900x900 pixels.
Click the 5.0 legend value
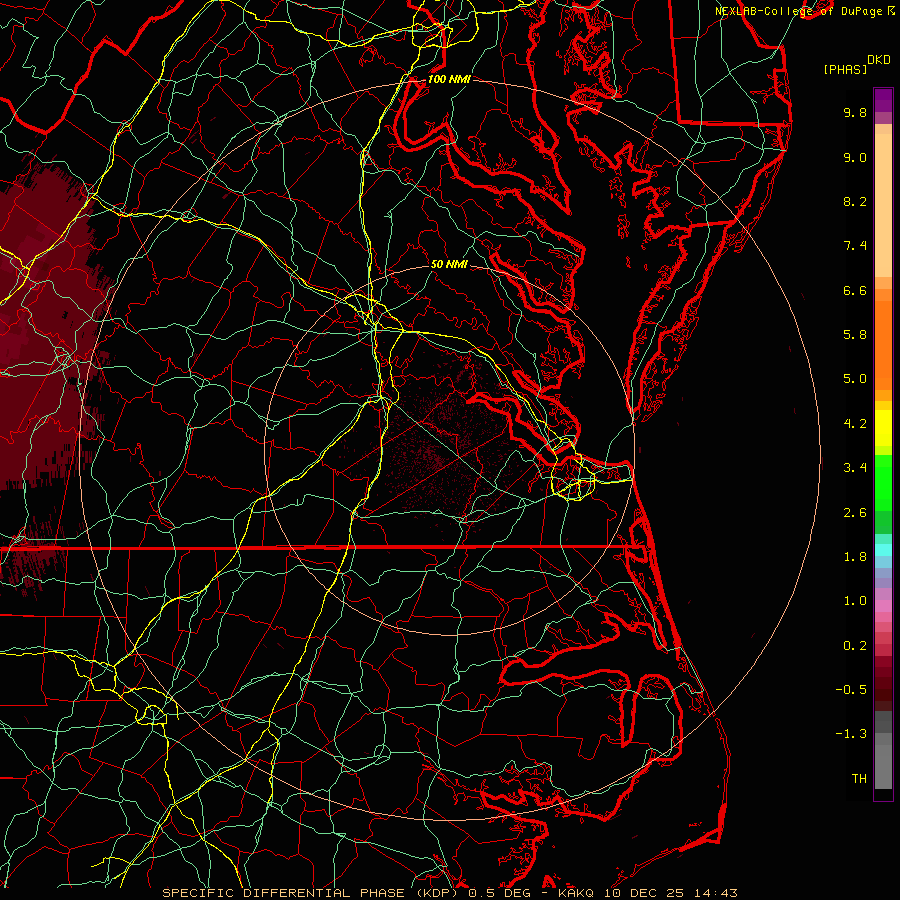pos(855,379)
